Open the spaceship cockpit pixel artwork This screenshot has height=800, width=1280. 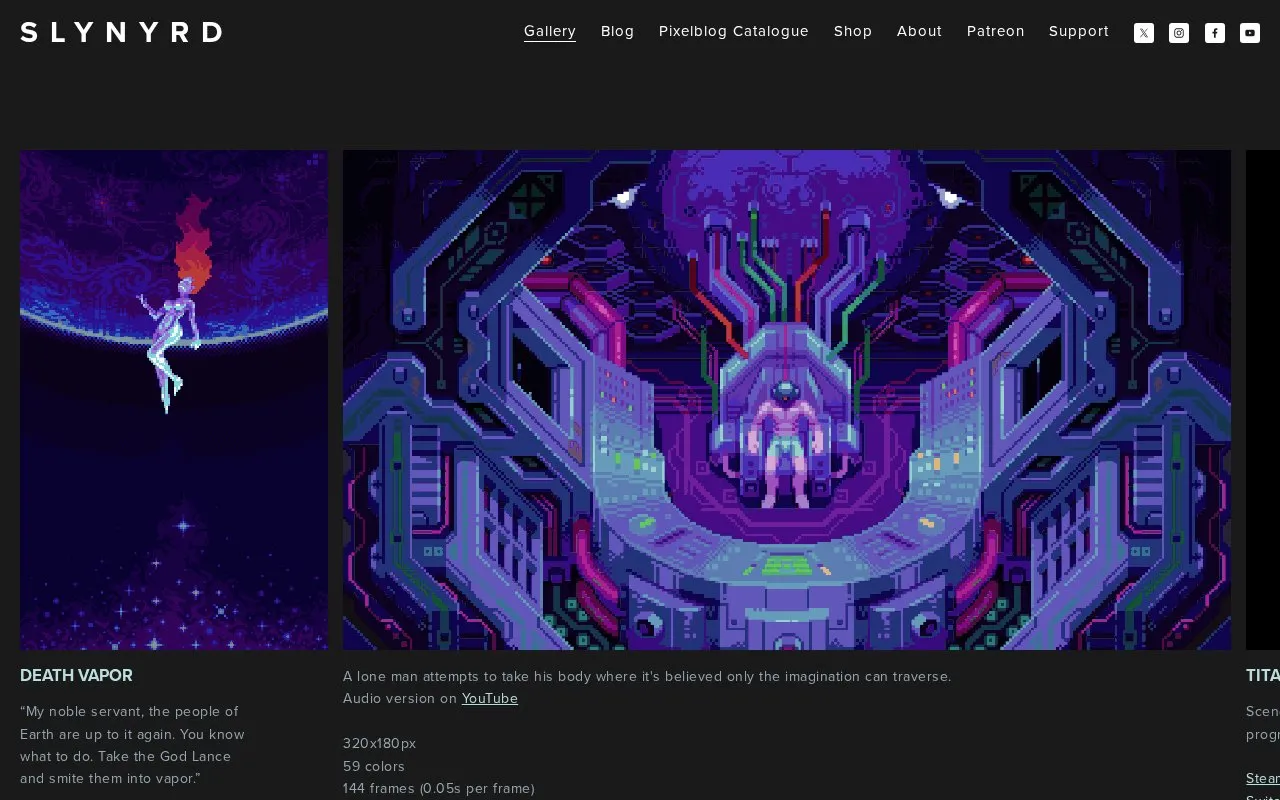787,400
